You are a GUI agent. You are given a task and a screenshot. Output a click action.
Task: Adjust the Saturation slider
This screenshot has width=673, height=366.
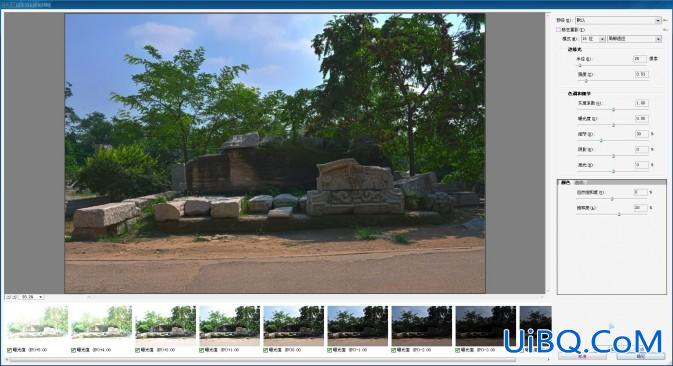click(x=619, y=214)
